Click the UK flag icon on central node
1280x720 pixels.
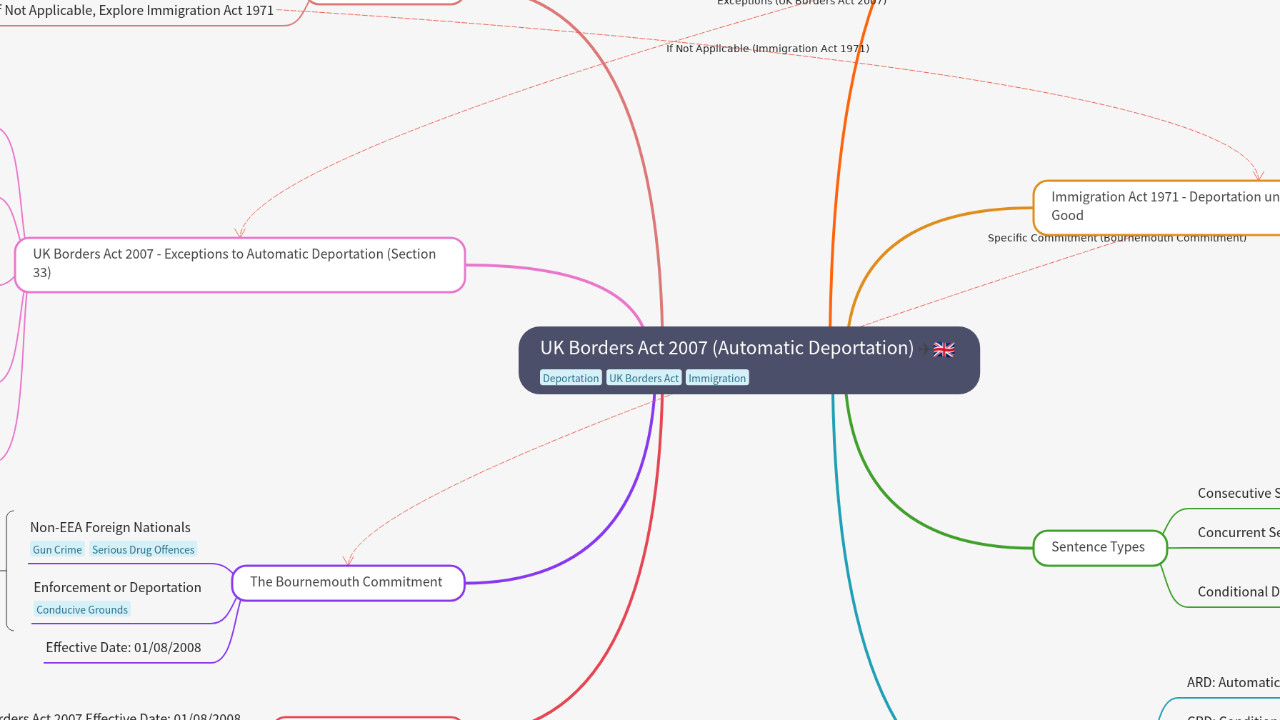(x=944, y=349)
